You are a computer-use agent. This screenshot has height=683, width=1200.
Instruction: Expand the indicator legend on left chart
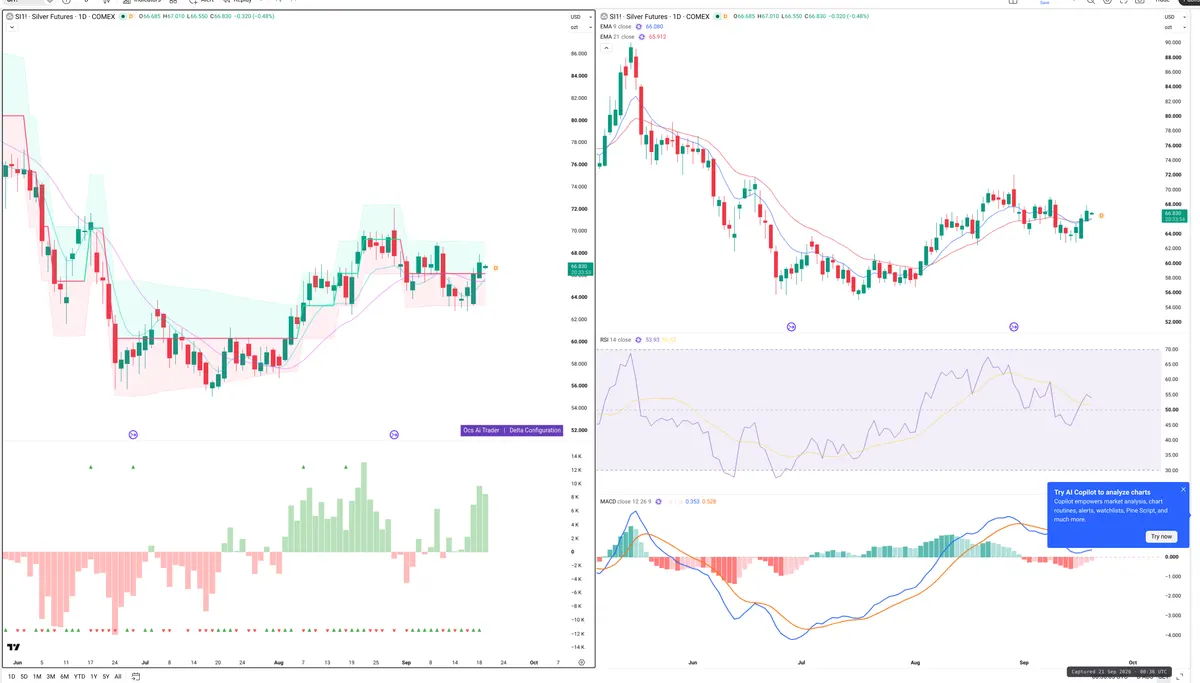10,28
